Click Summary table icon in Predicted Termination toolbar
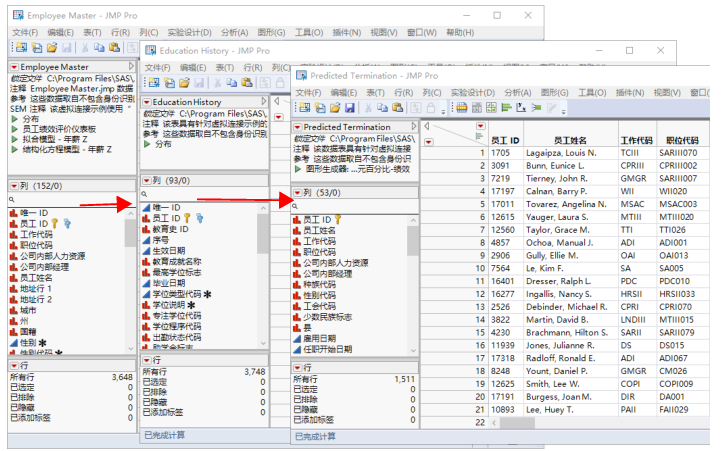The height and width of the screenshot is (451, 723). point(477,108)
